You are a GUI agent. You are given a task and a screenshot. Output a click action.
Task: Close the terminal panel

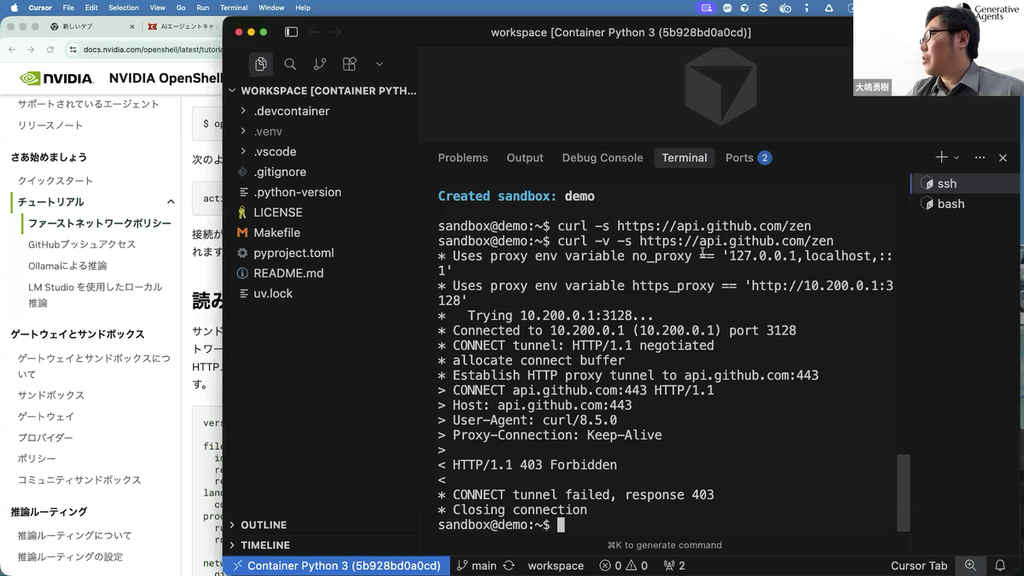1003,157
